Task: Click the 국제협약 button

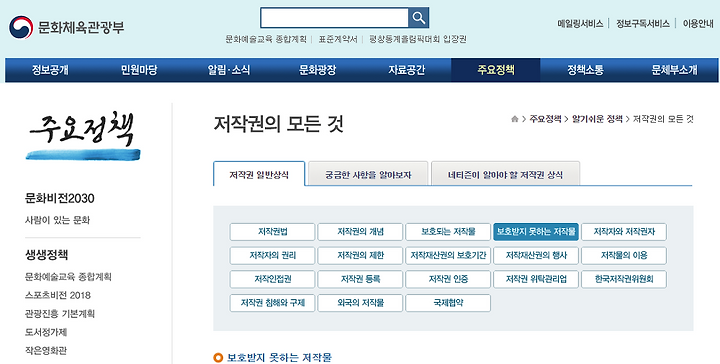Action: tap(448, 303)
